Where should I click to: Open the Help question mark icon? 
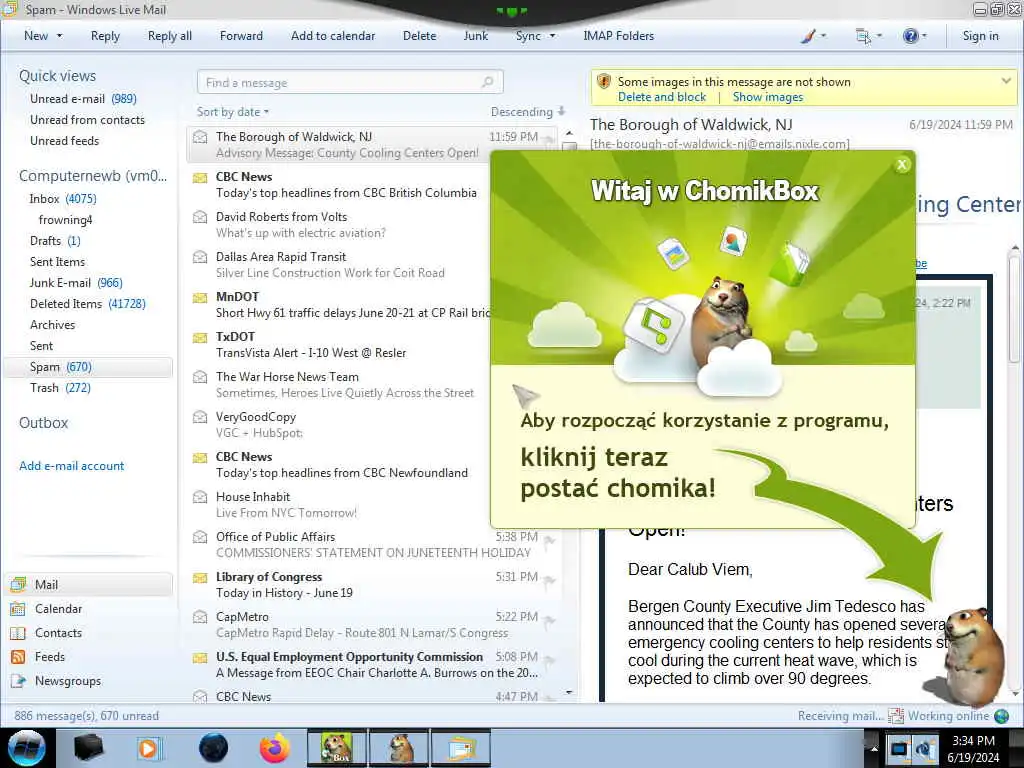click(x=910, y=36)
